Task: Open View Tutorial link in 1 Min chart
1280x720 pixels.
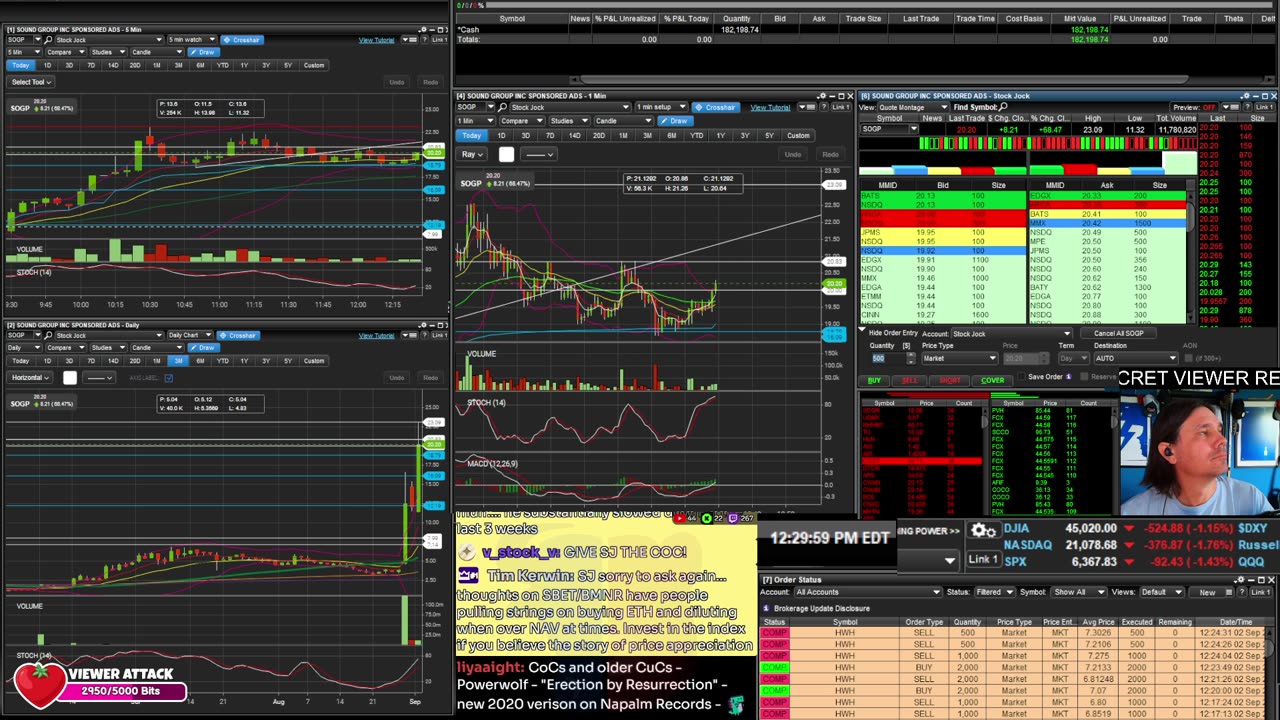Action: (770, 107)
